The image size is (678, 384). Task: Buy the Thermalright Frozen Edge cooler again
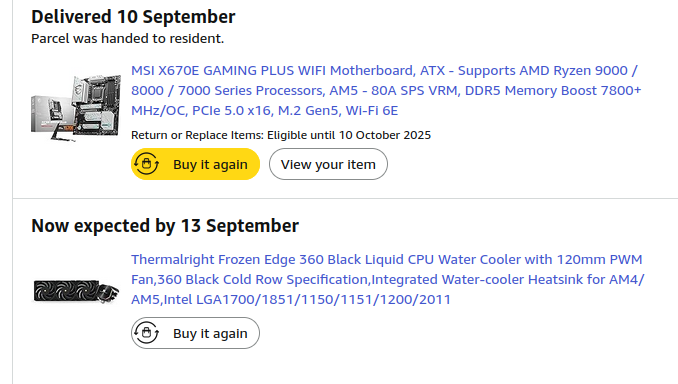(x=195, y=333)
